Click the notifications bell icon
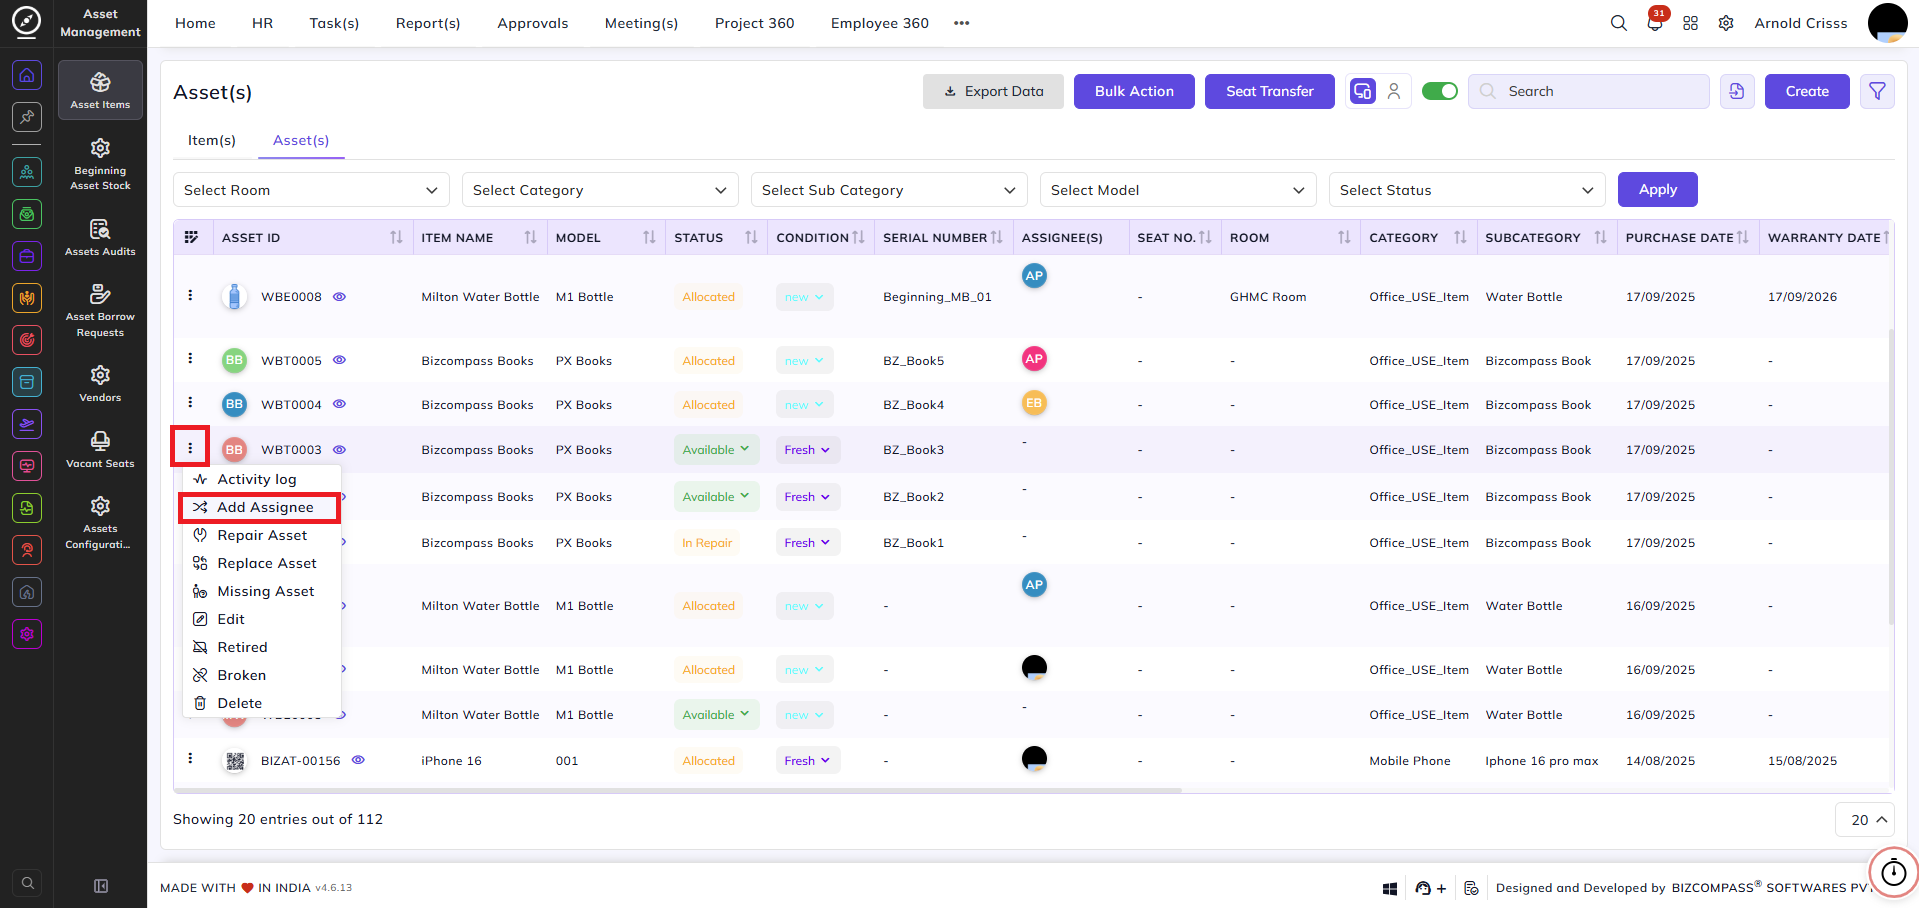 [x=1654, y=23]
